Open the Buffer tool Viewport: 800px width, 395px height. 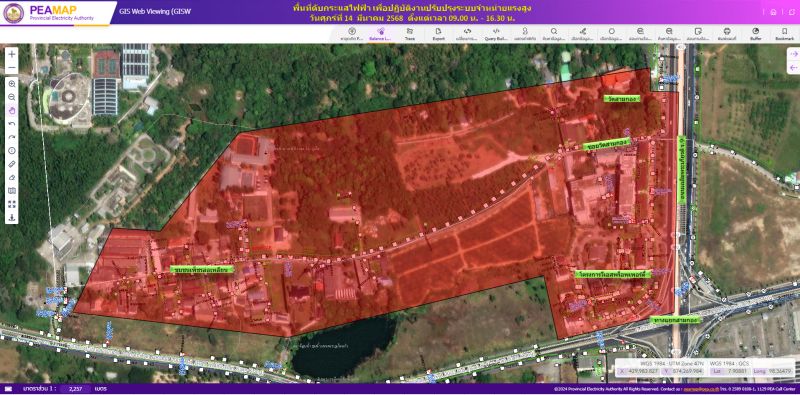click(x=756, y=34)
